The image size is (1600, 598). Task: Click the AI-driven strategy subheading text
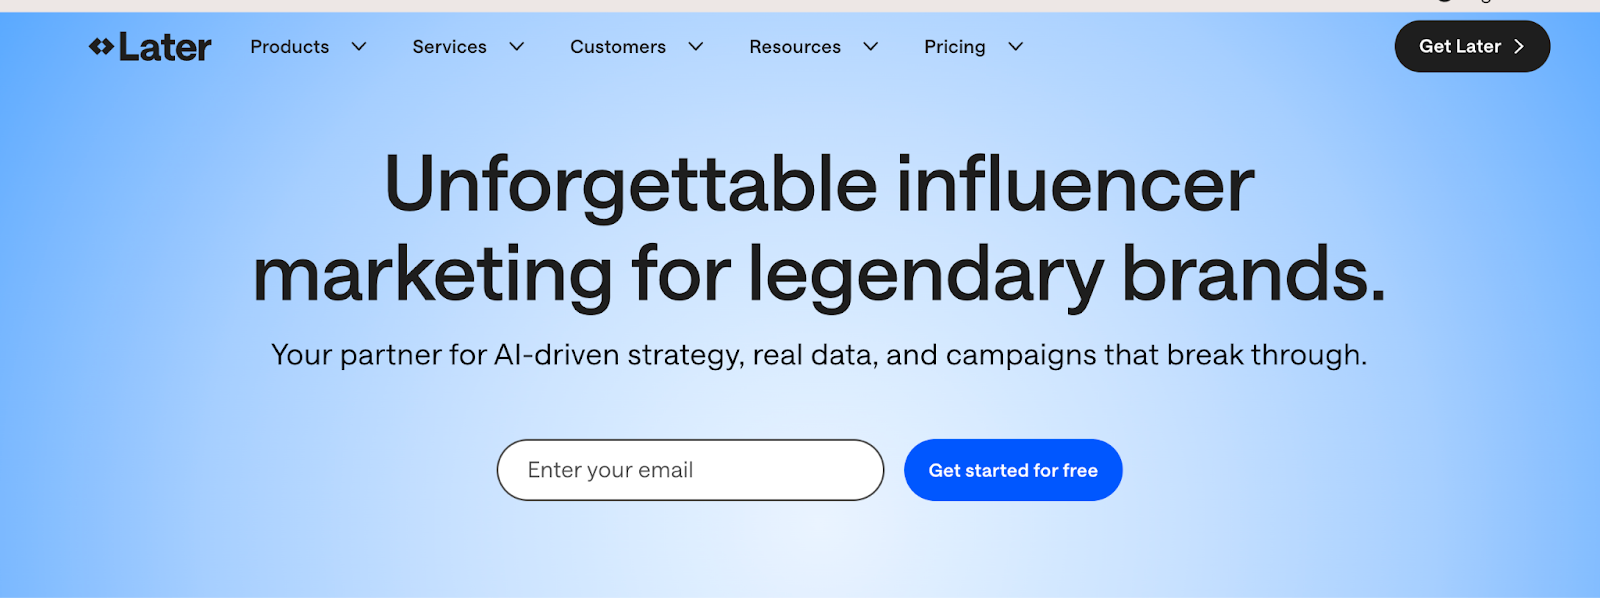(818, 355)
